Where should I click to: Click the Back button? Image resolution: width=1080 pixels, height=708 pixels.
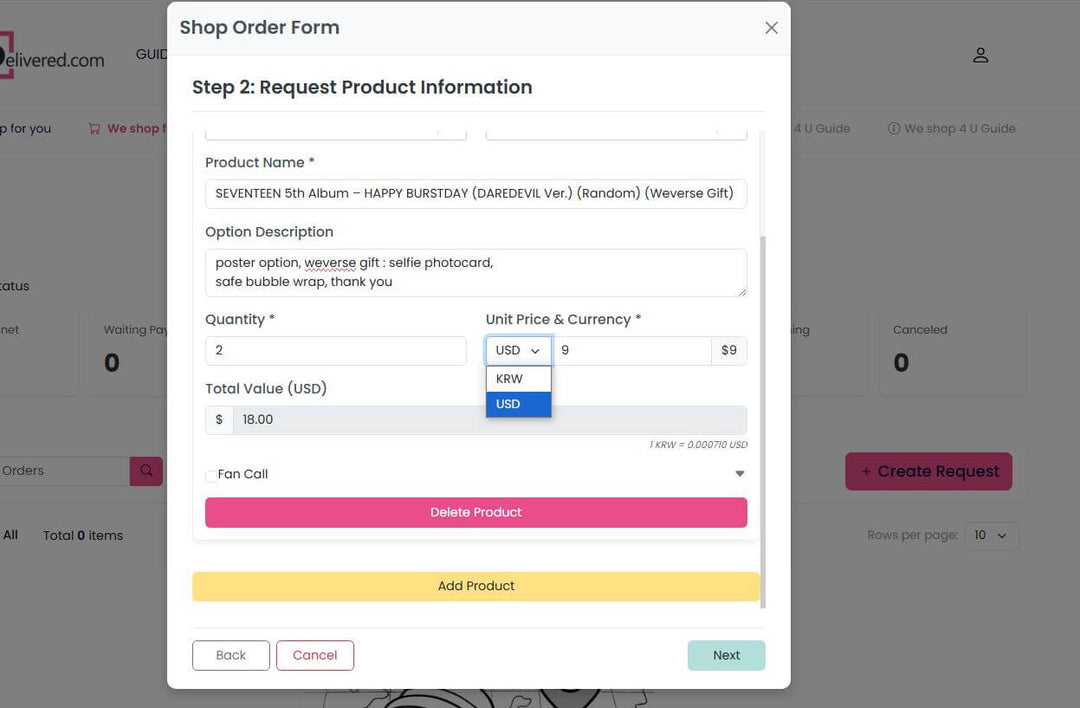tap(231, 656)
